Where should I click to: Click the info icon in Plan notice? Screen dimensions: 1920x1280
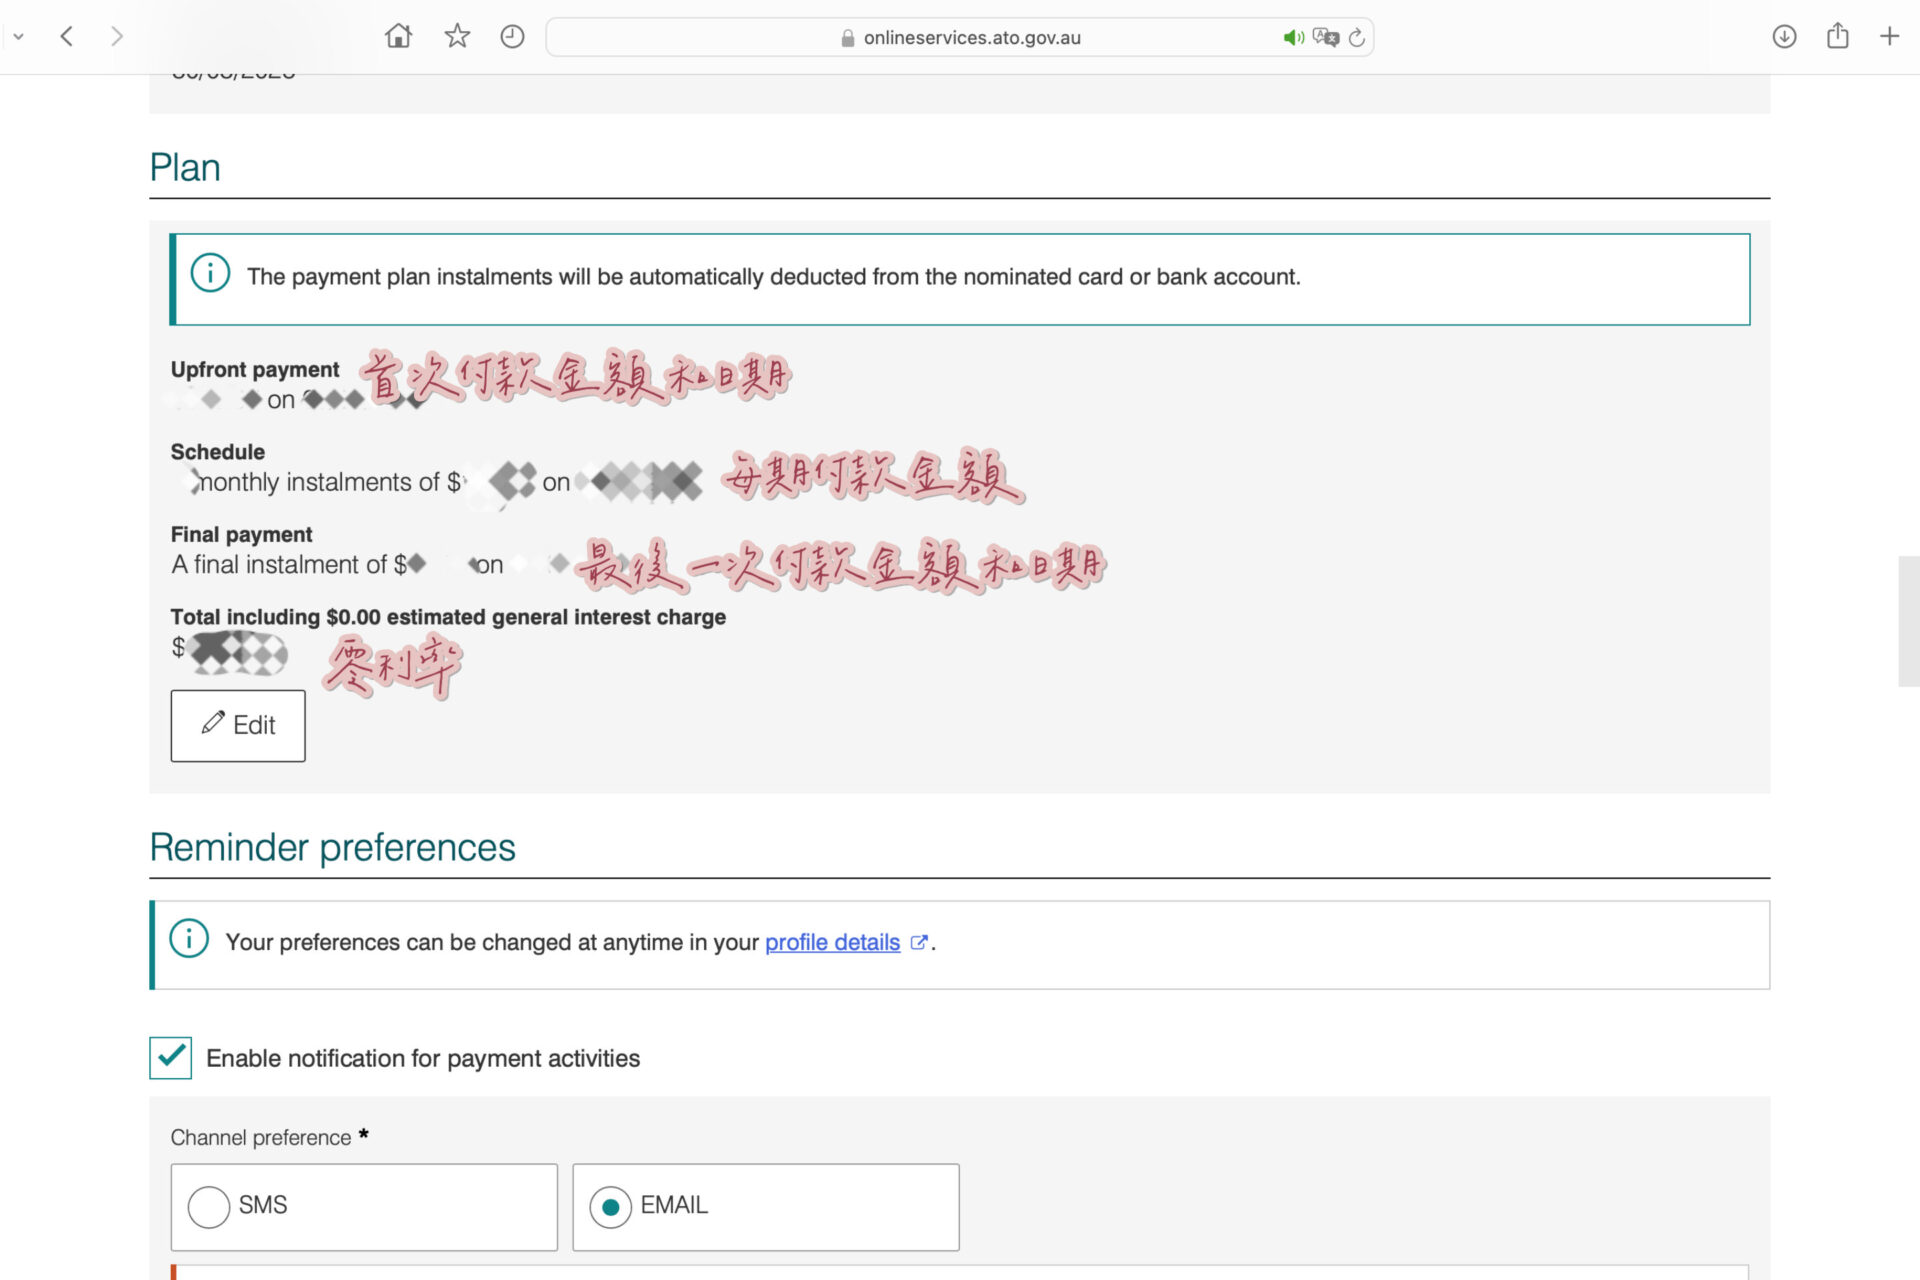210,273
